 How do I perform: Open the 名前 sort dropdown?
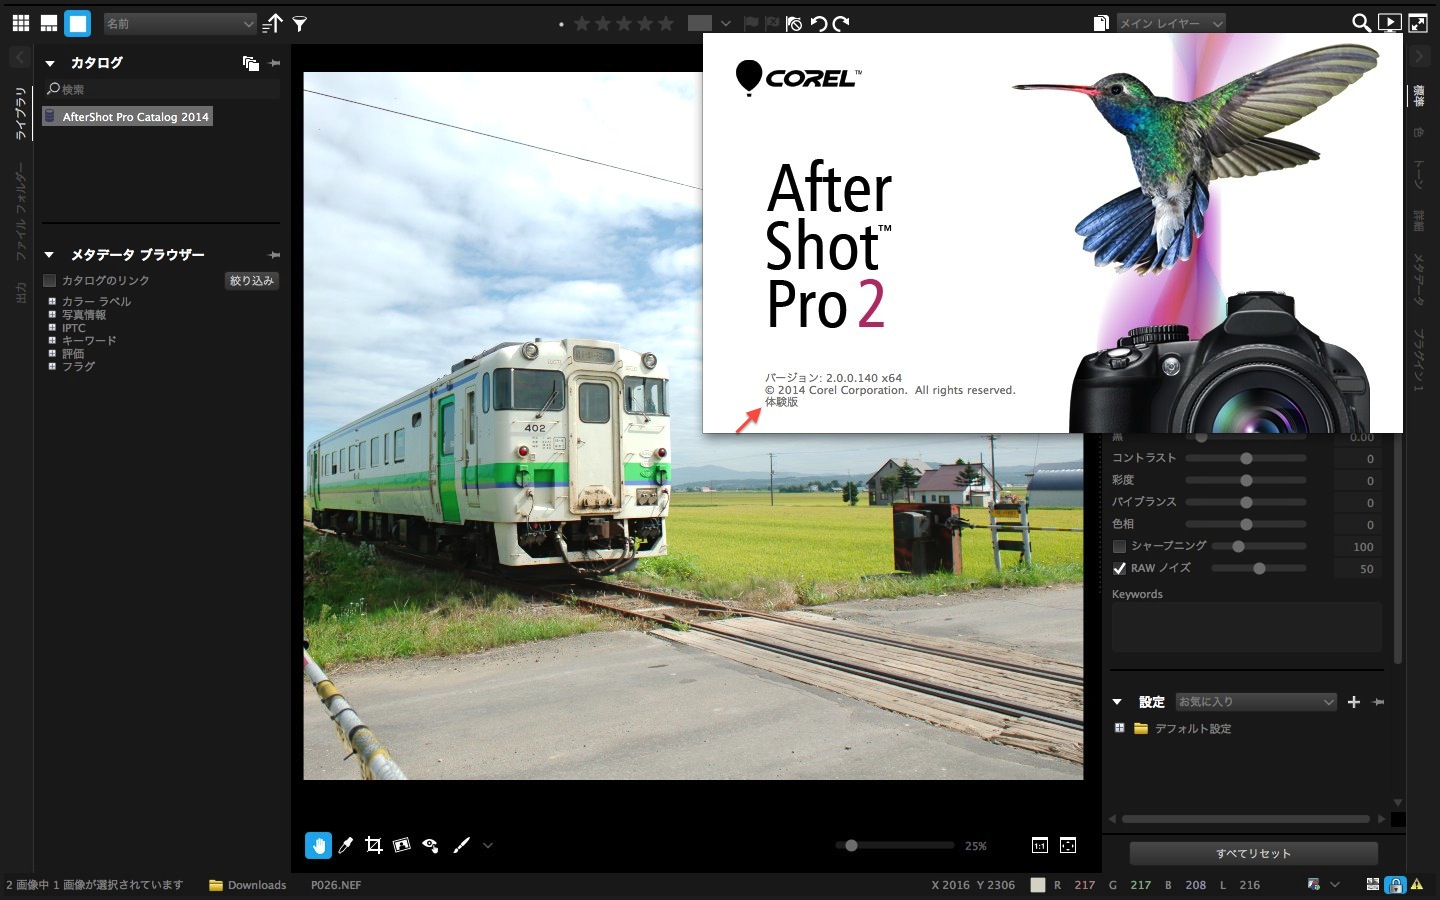click(x=180, y=23)
